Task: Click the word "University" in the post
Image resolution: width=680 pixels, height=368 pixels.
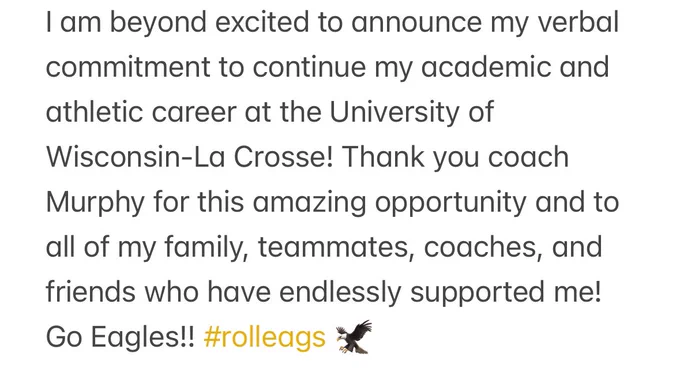Action: point(394,112)
